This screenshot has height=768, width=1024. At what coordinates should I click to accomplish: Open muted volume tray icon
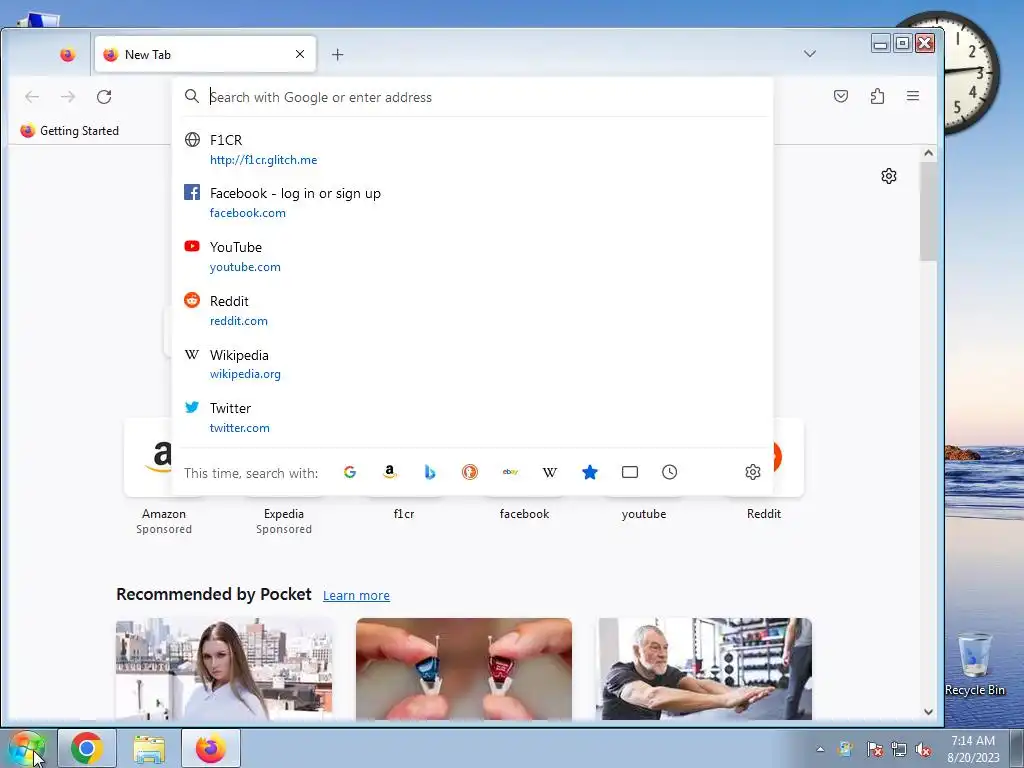coord(923,749)
